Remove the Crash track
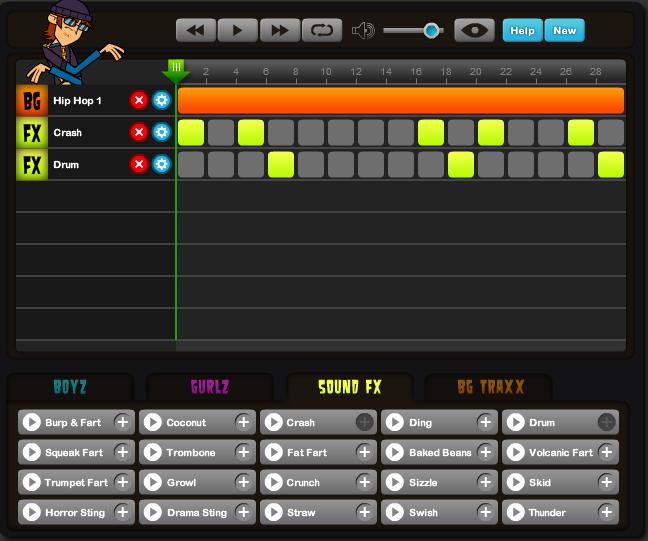This screenshot has height=541, width=648. coord(139,132)
